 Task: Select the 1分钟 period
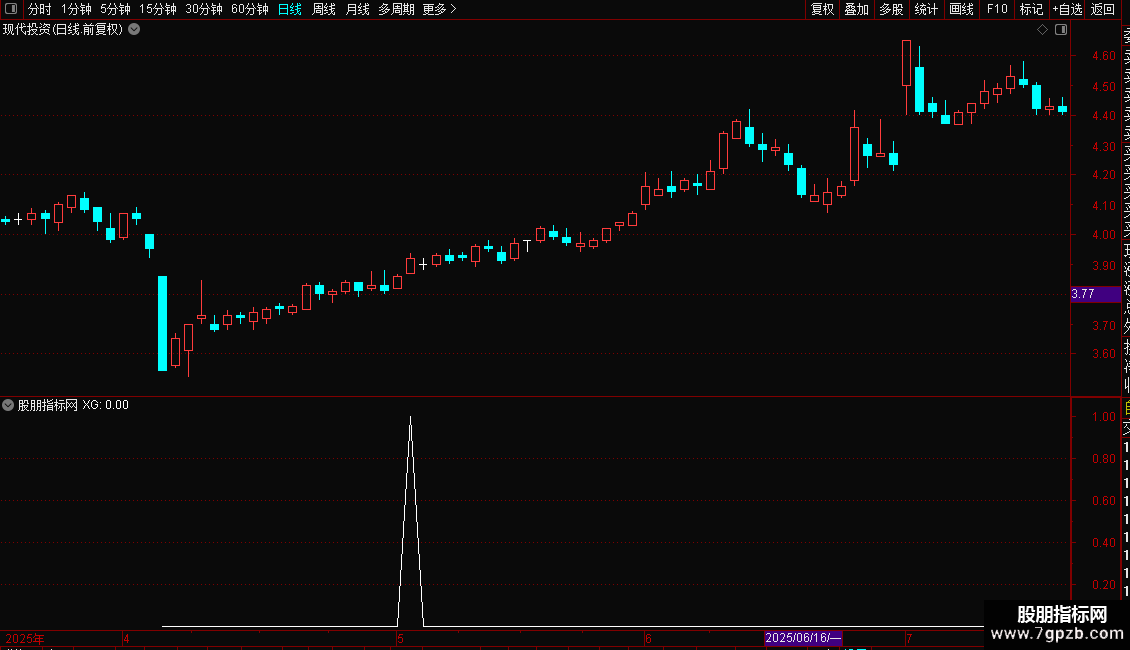(x=76, y=9)
